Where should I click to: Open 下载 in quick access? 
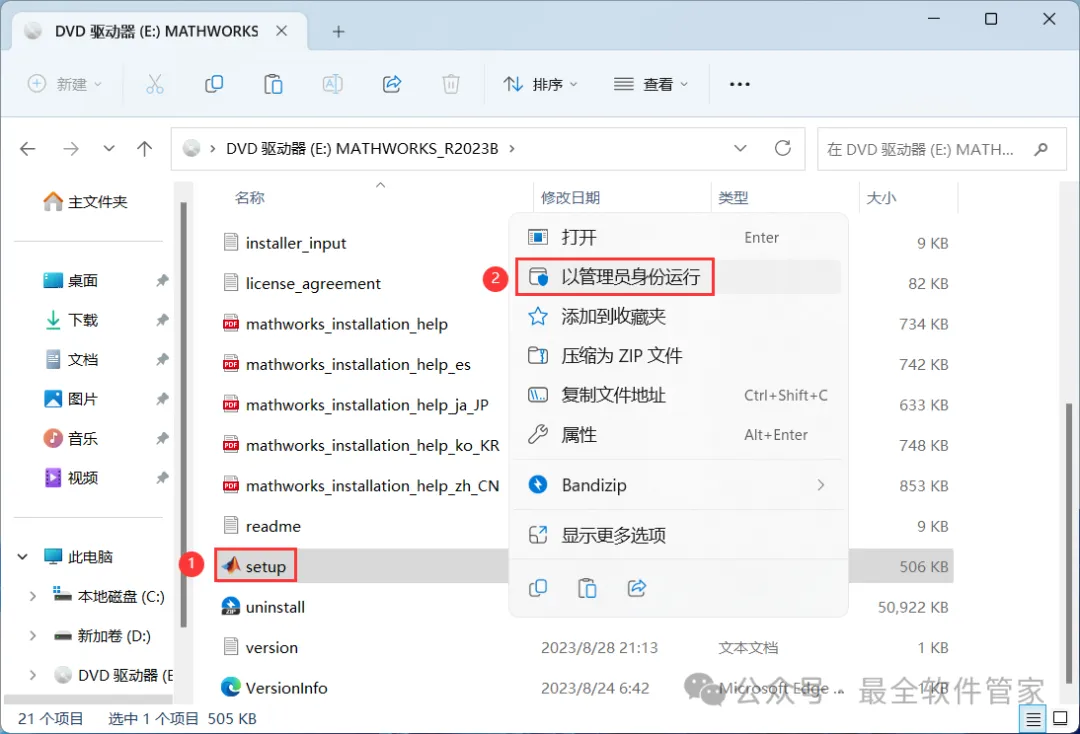click(x=83, y=320)
